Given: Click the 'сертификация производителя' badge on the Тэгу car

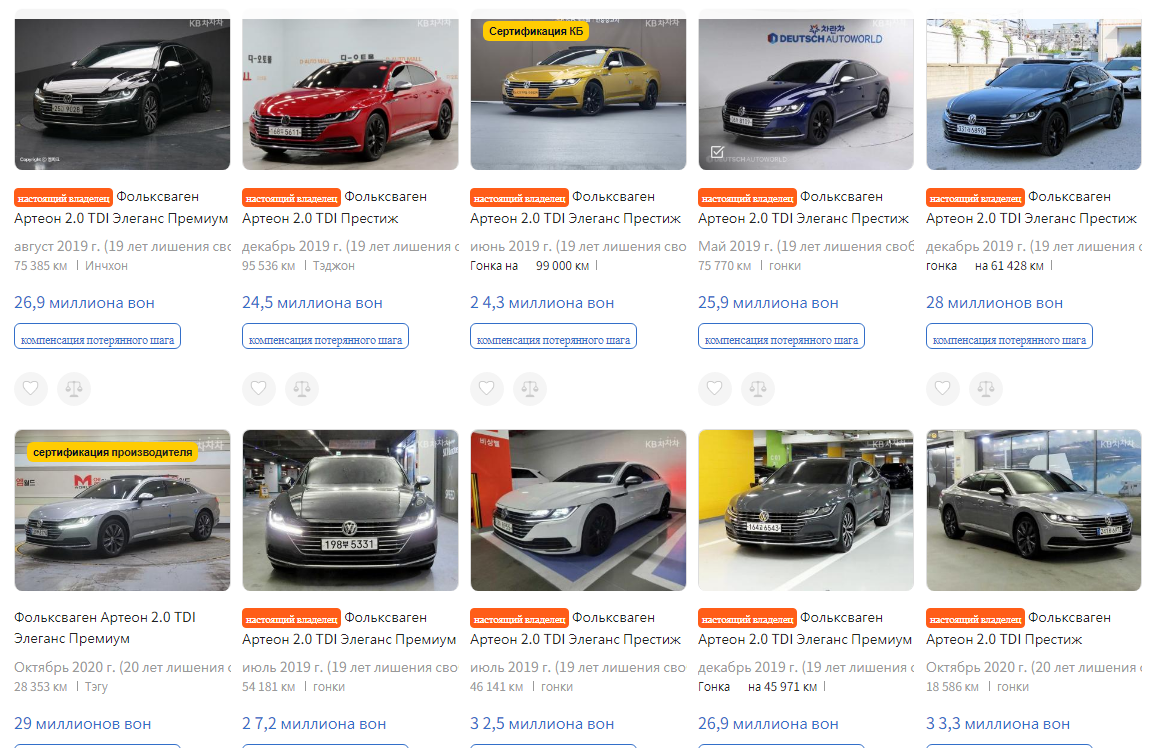Looking at the screenshot, I should tap(113, 452).
